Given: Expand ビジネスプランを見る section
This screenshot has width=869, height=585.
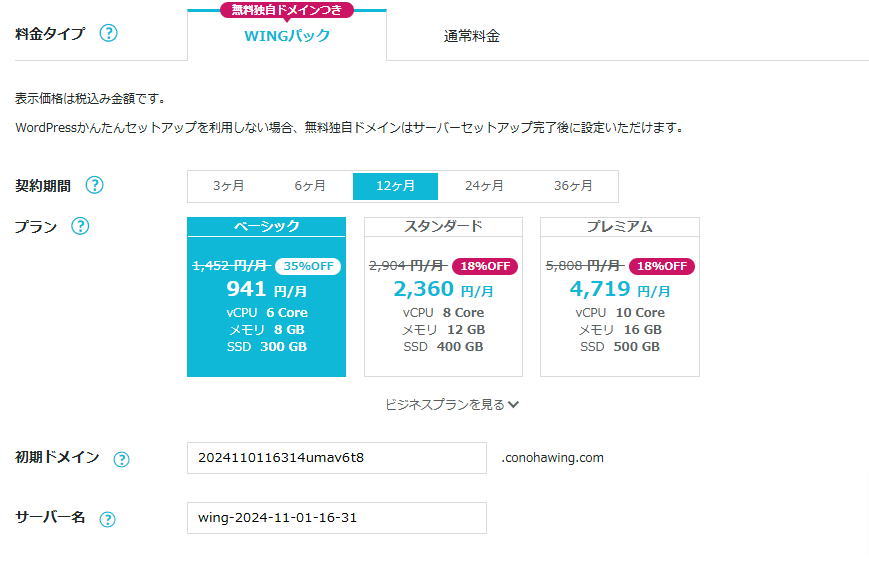Looking at the screenshot, I should (x=445, y=405).
